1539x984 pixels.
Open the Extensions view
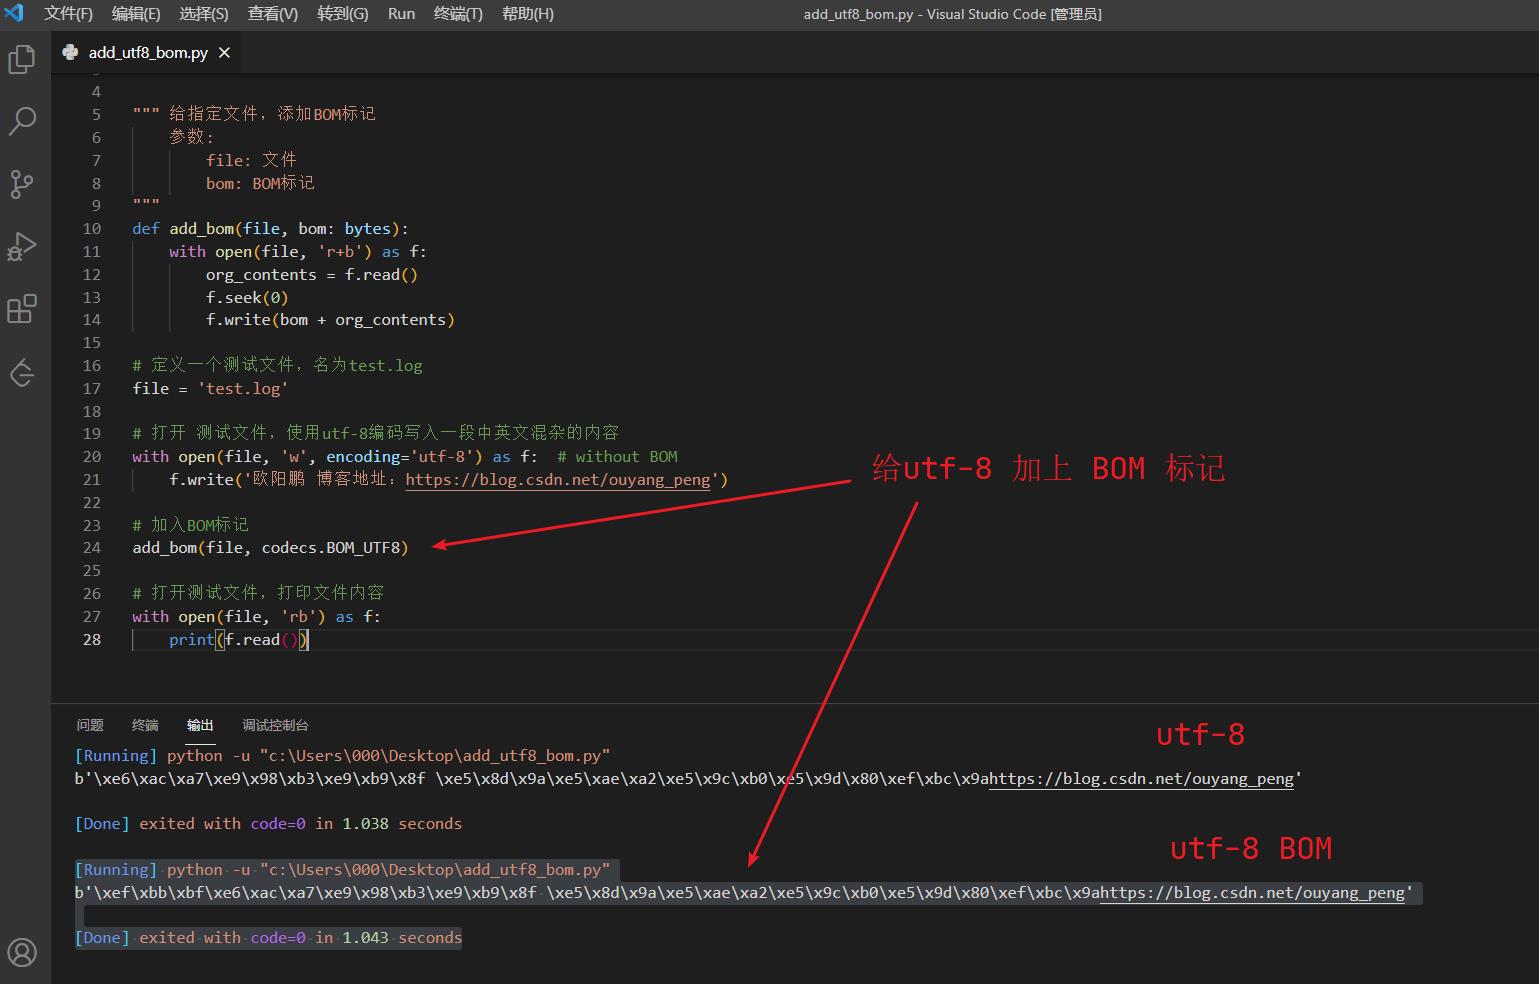22,309
